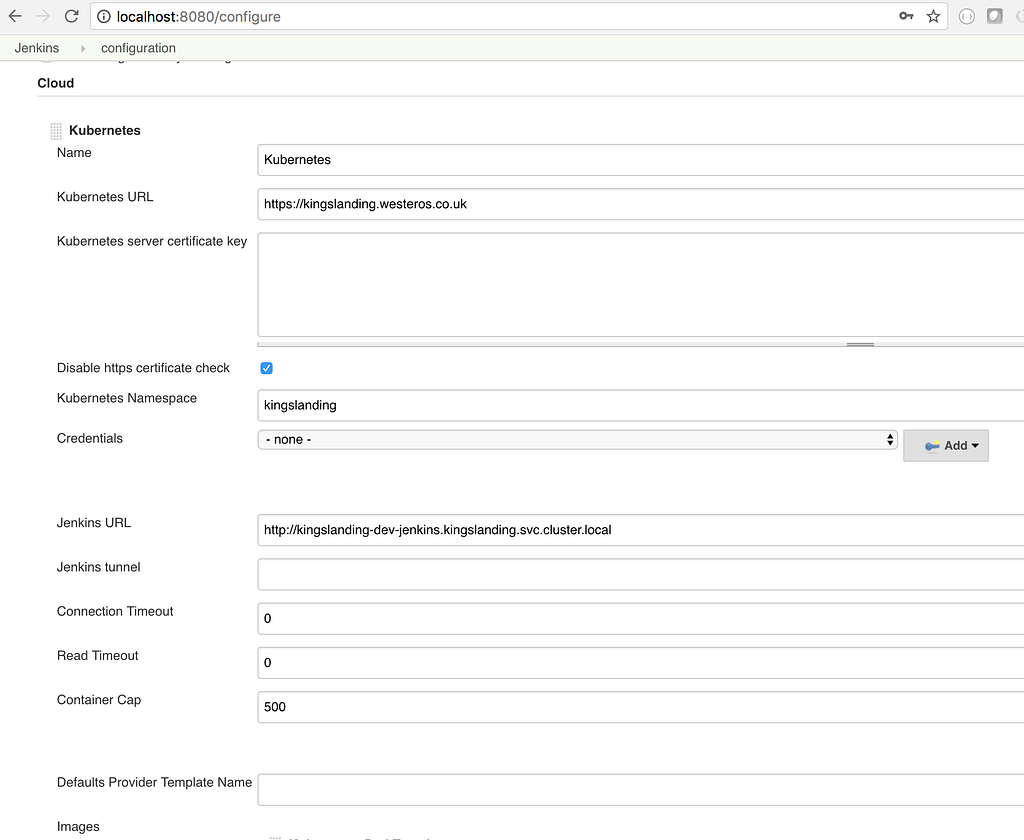Image resolution: width=1024 pixels, height=840 pixels.
Task: Click the Disable https certificate check label
Action: pyautogui.click(x=143, y=368)
